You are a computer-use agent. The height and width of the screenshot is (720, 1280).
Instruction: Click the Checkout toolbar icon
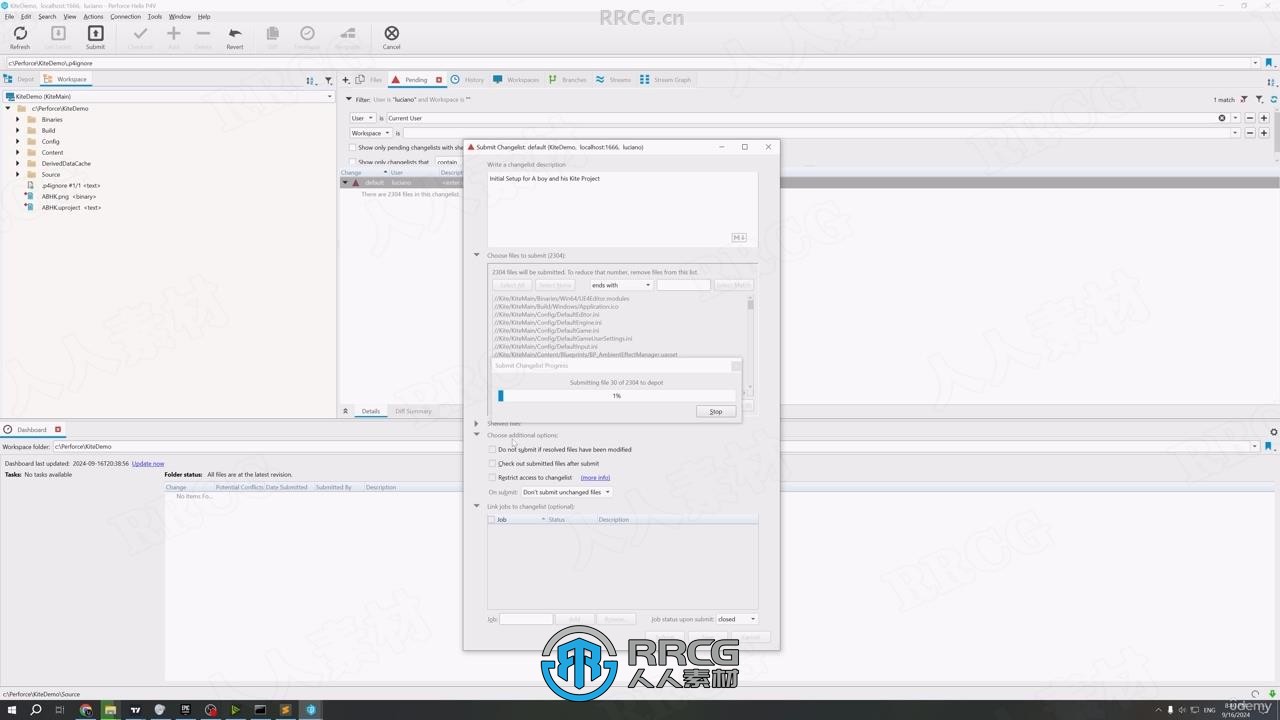coord(140,37)
